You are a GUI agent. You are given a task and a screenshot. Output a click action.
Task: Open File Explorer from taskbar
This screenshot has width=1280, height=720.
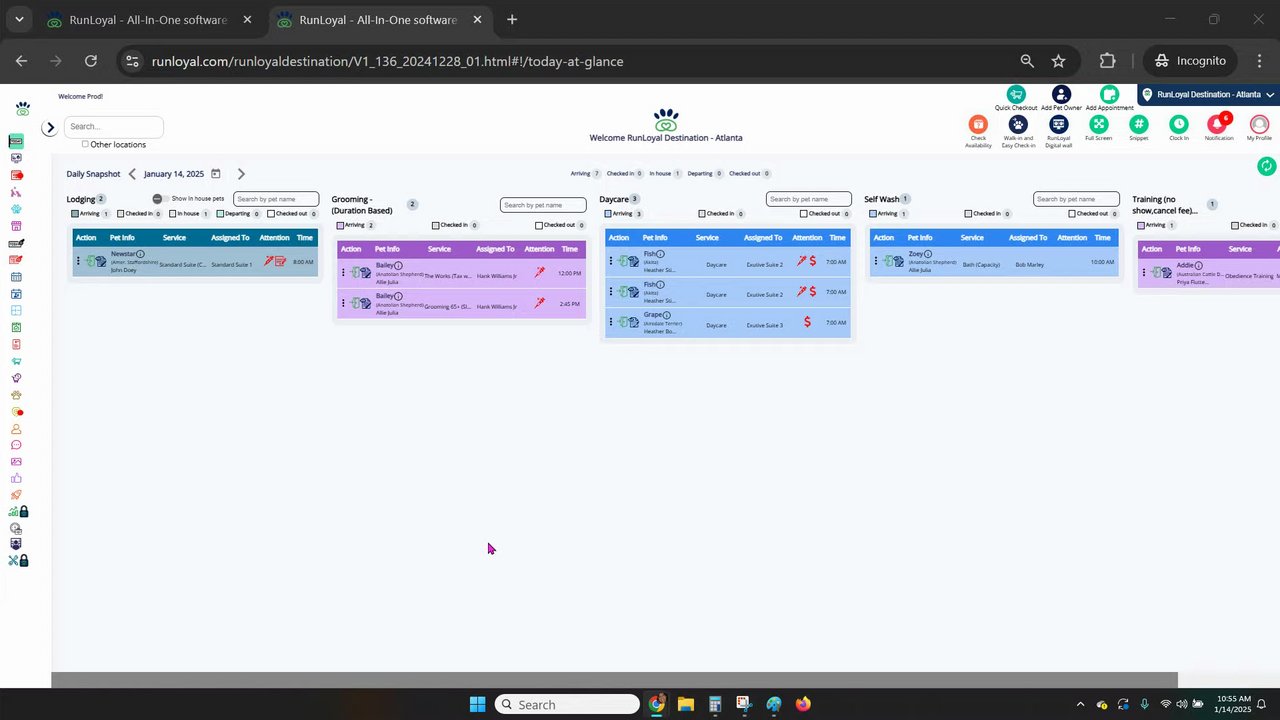685,704
